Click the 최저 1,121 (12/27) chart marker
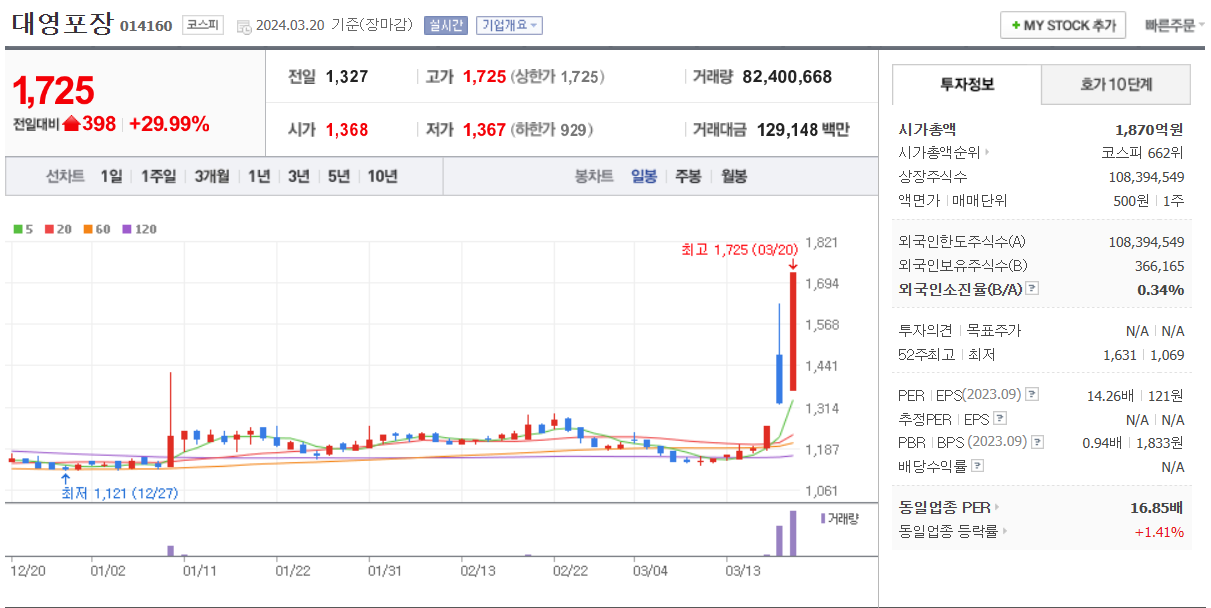Screen dimensions: 1211x608 coord(120,493)
